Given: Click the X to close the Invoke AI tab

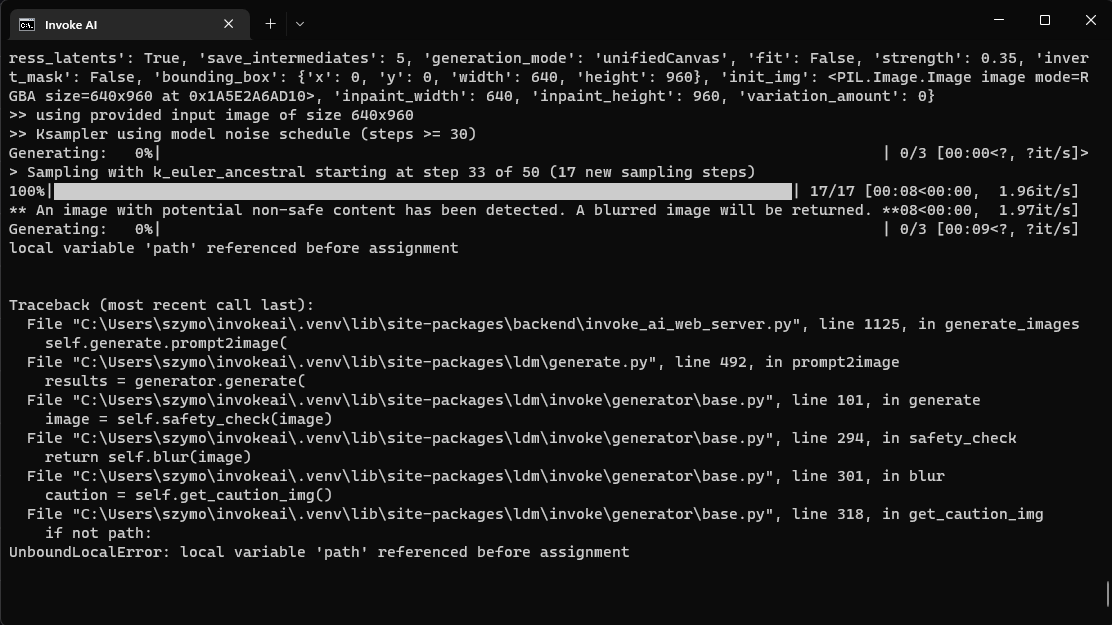Looking at the screenshot, I should 228,24.
